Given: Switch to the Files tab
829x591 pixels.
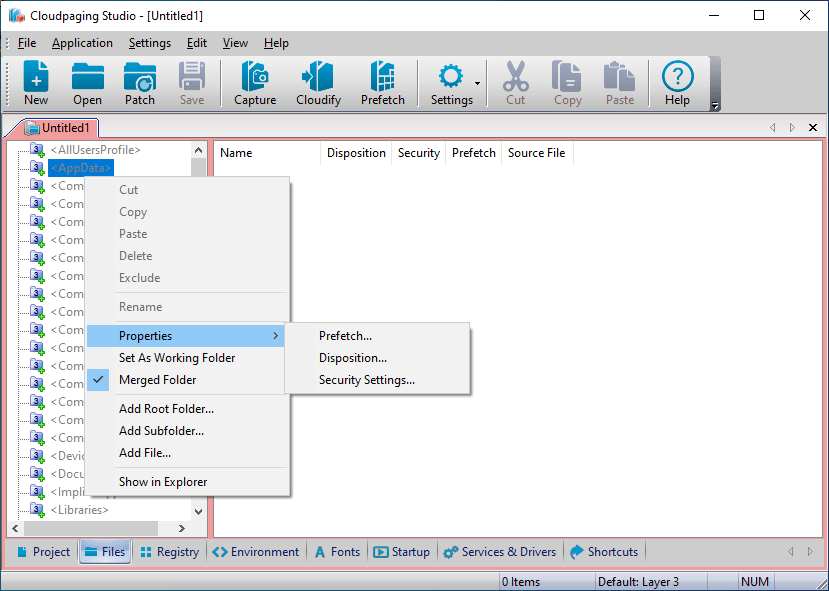Looking at the screenshot, I should [105, 552].
